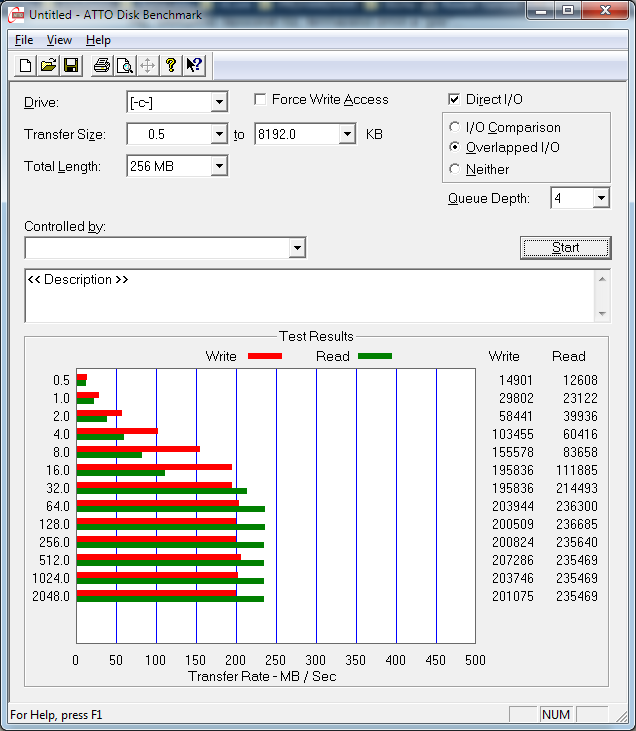Click the Transfer Rate - MB / Sec axis label

[262, 676]
